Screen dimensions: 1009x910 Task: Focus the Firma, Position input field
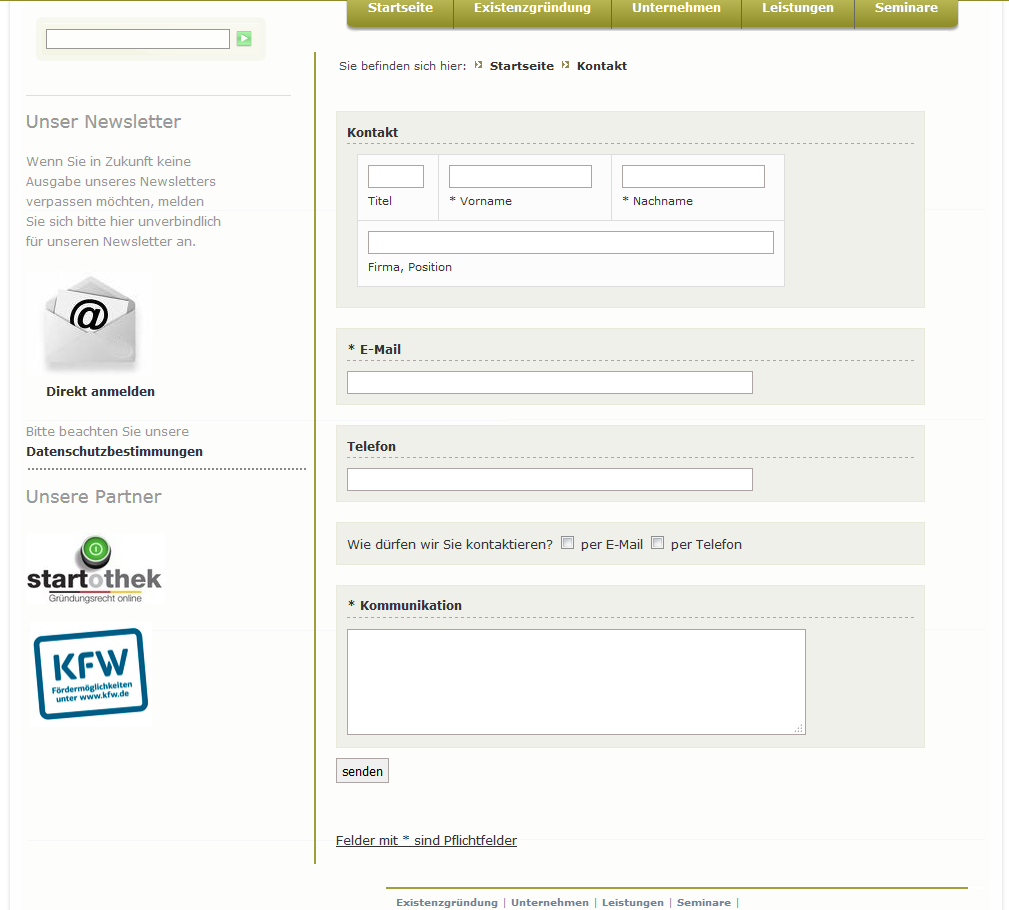pos(571,243)
